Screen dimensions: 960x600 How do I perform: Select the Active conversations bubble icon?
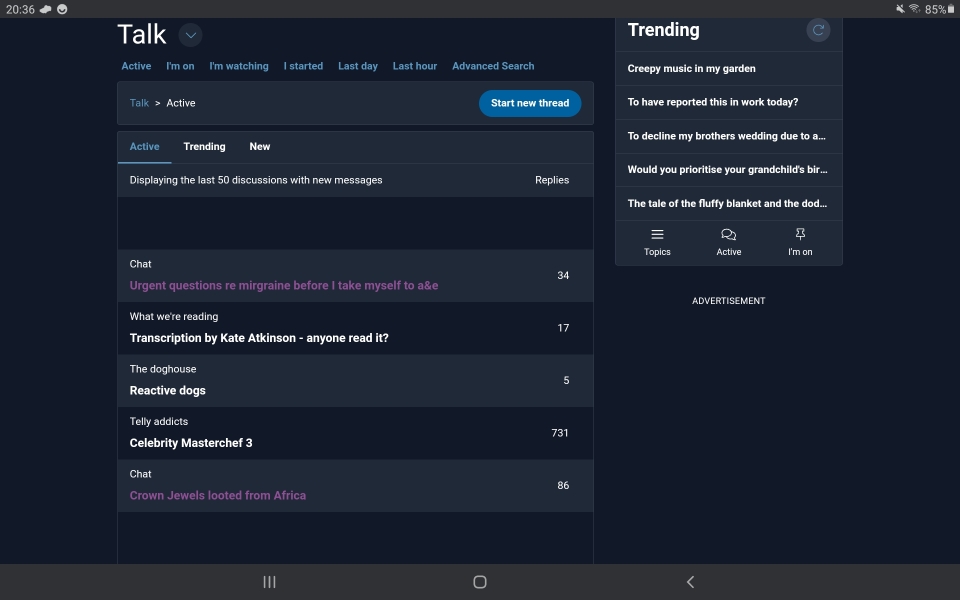729,242
